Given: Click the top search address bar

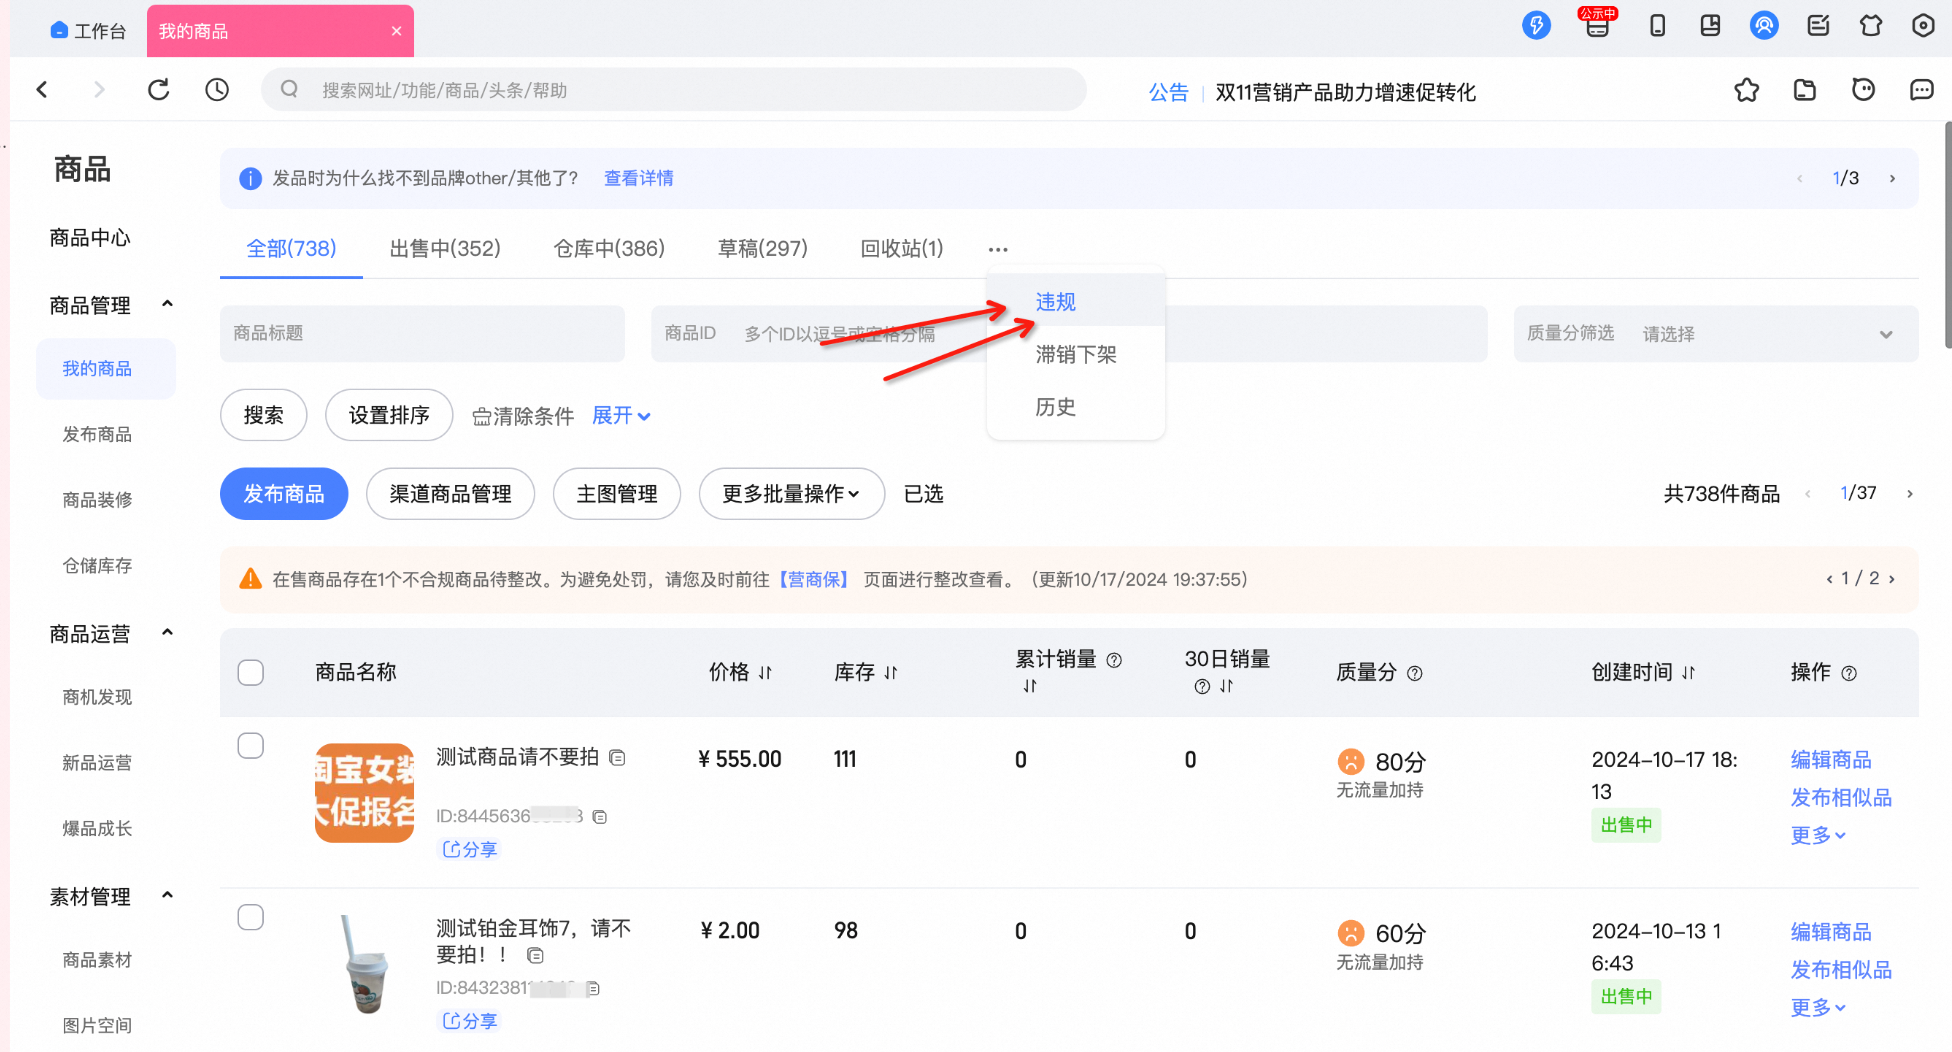Looking at the screenshot, I should (674, 90).
